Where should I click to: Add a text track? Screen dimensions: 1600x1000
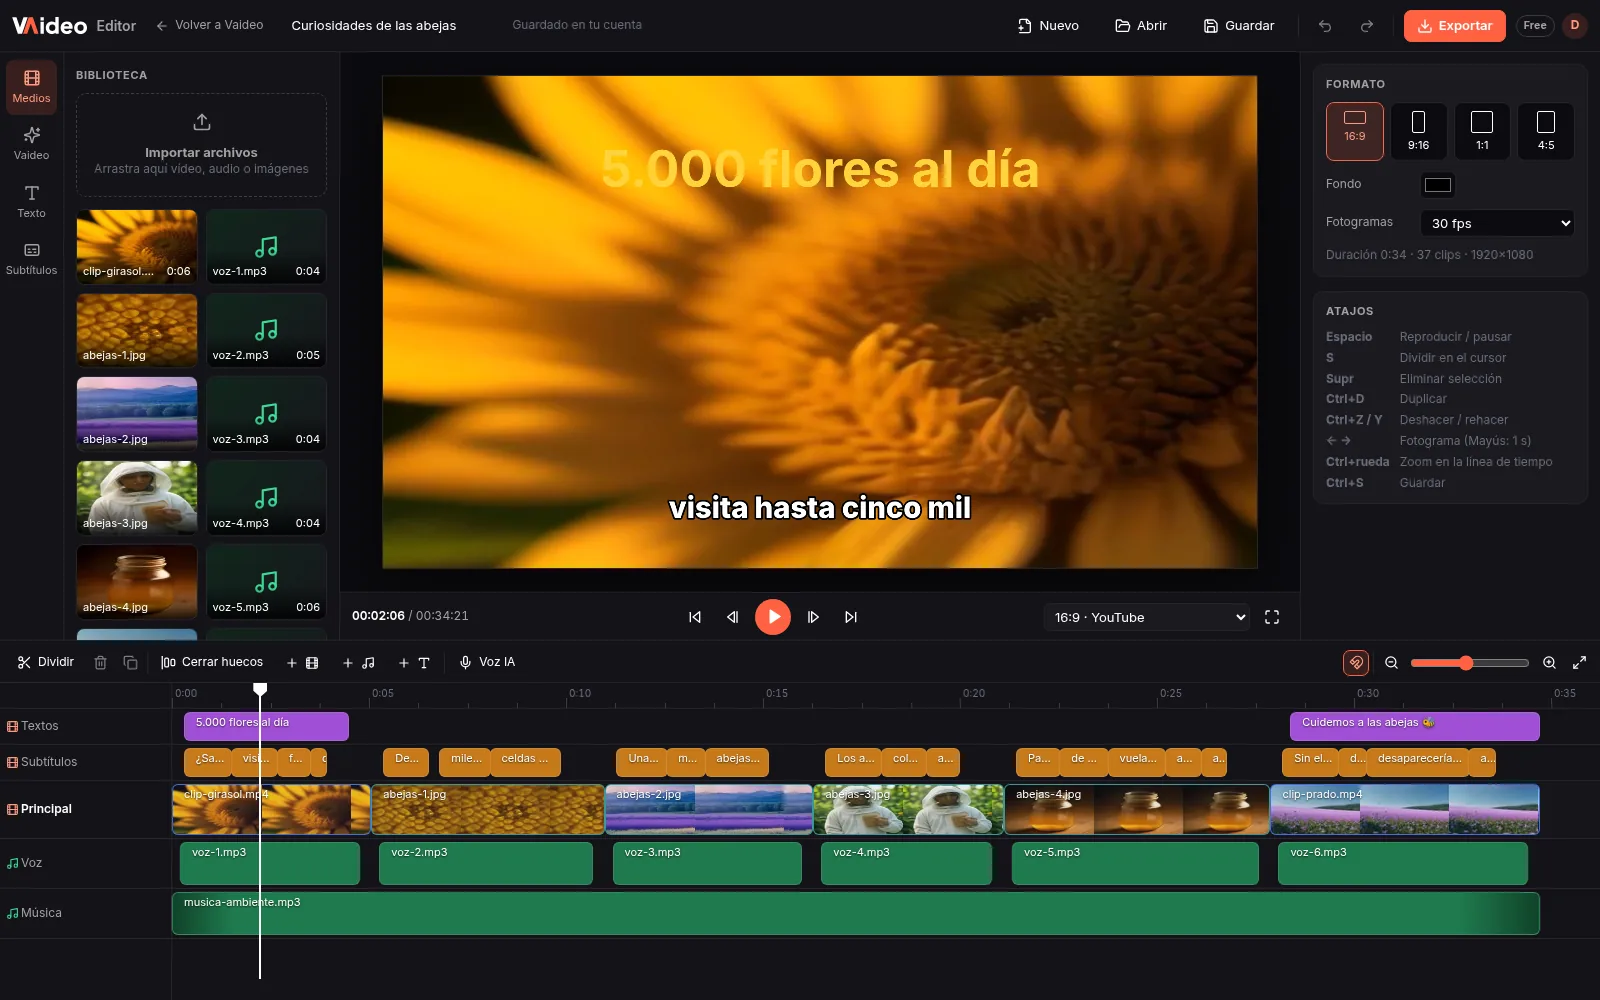point(414,662)
